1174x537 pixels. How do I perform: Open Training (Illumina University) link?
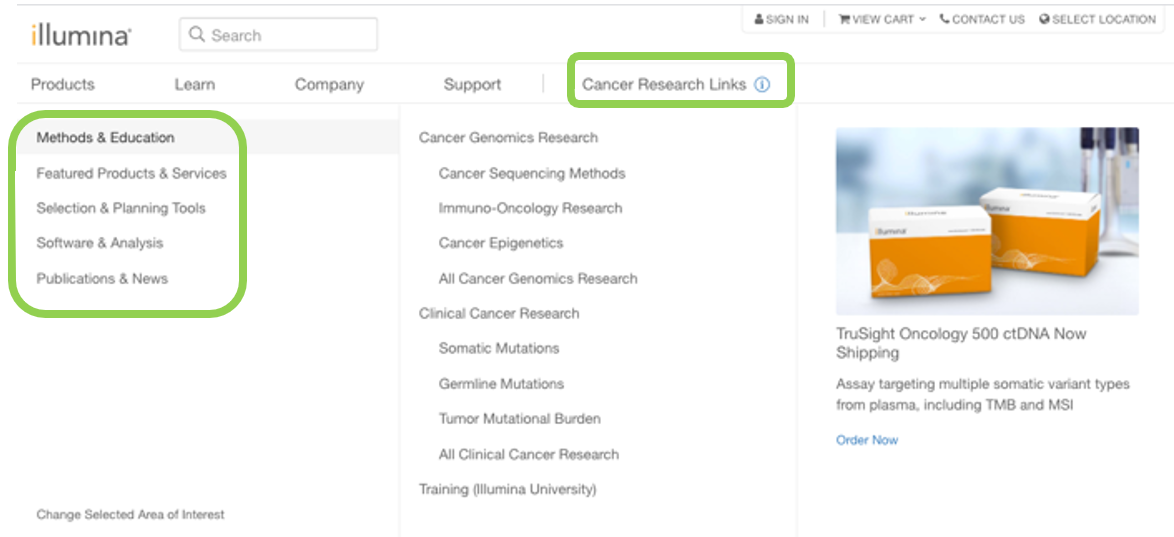click(507, 489)
